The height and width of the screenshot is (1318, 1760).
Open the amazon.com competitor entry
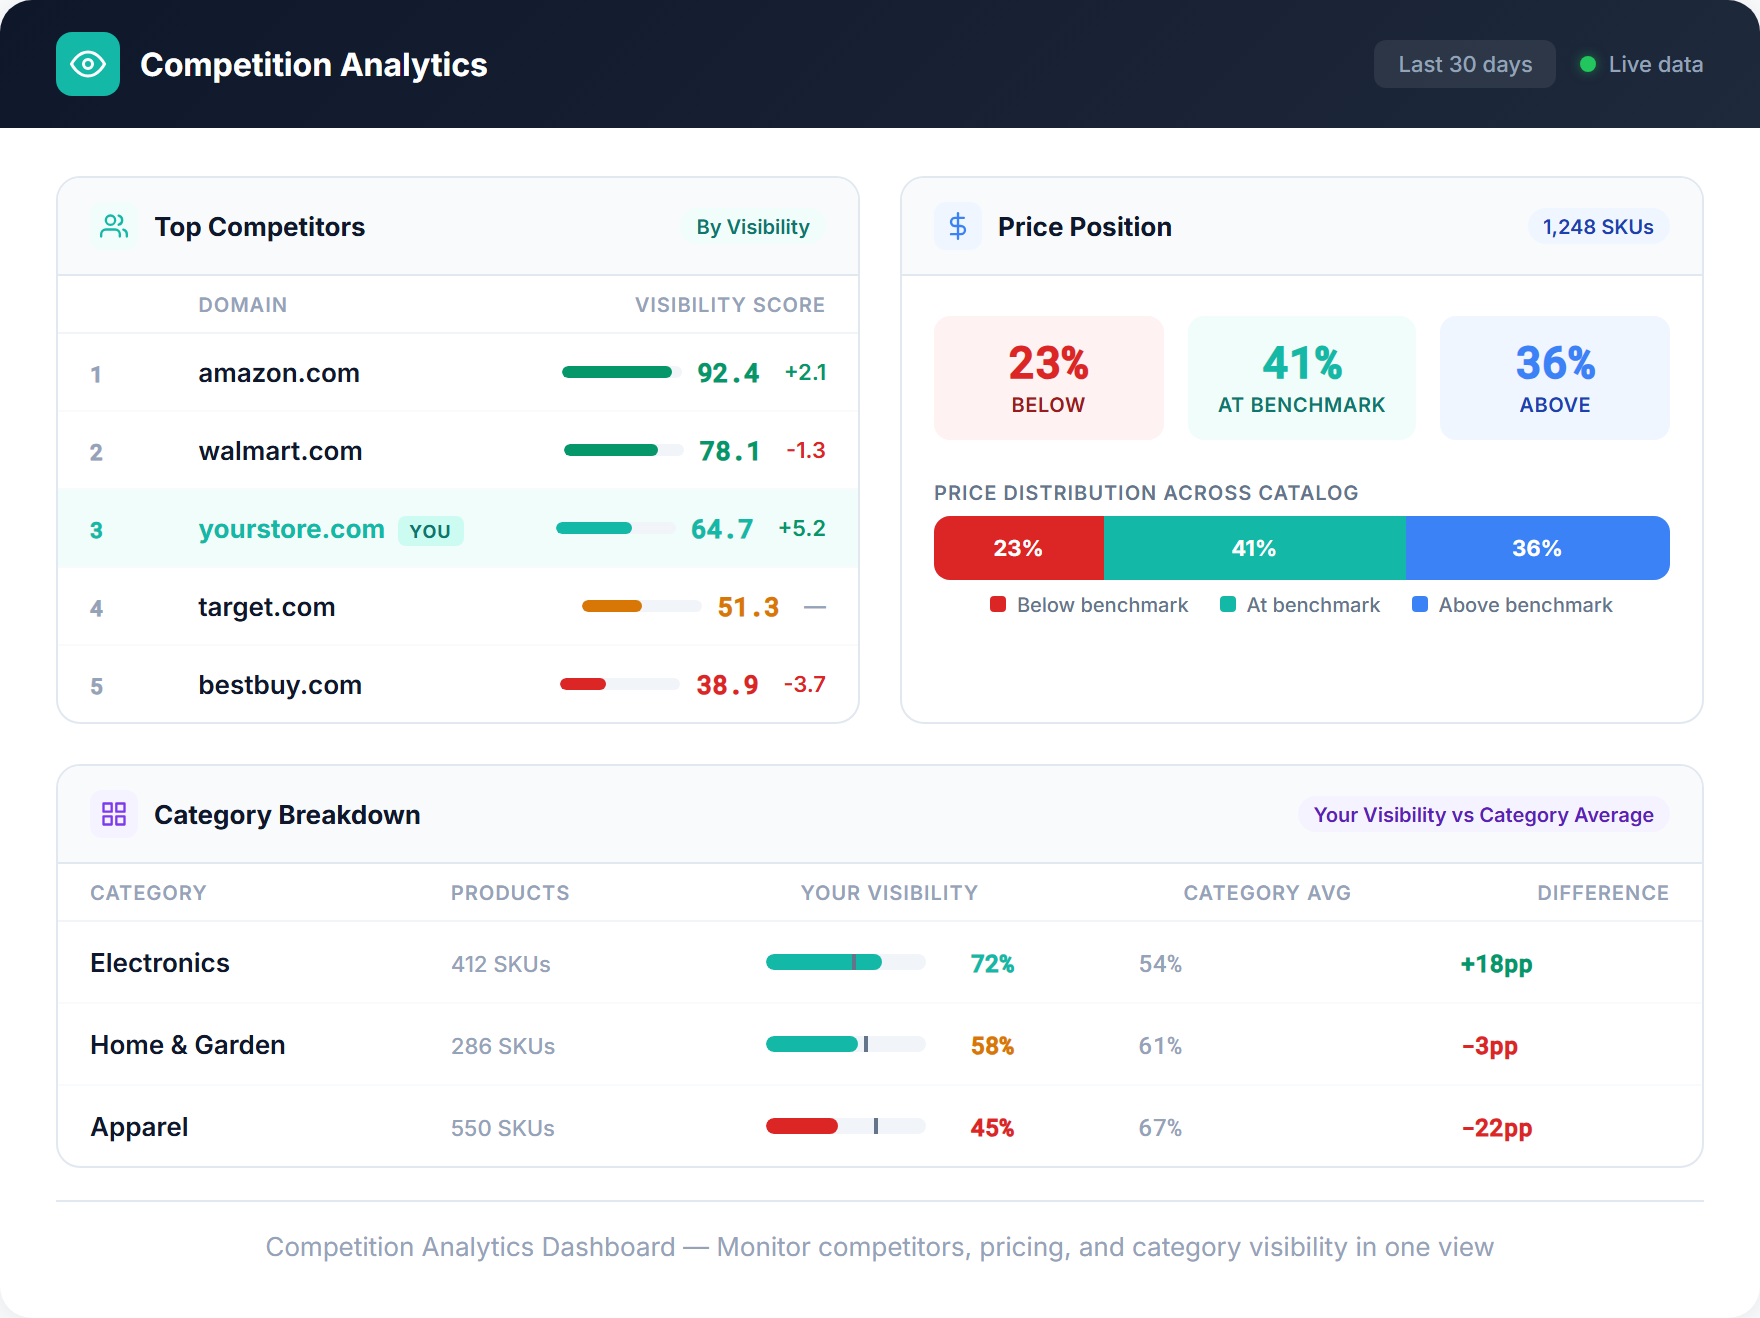coord(279,373)
